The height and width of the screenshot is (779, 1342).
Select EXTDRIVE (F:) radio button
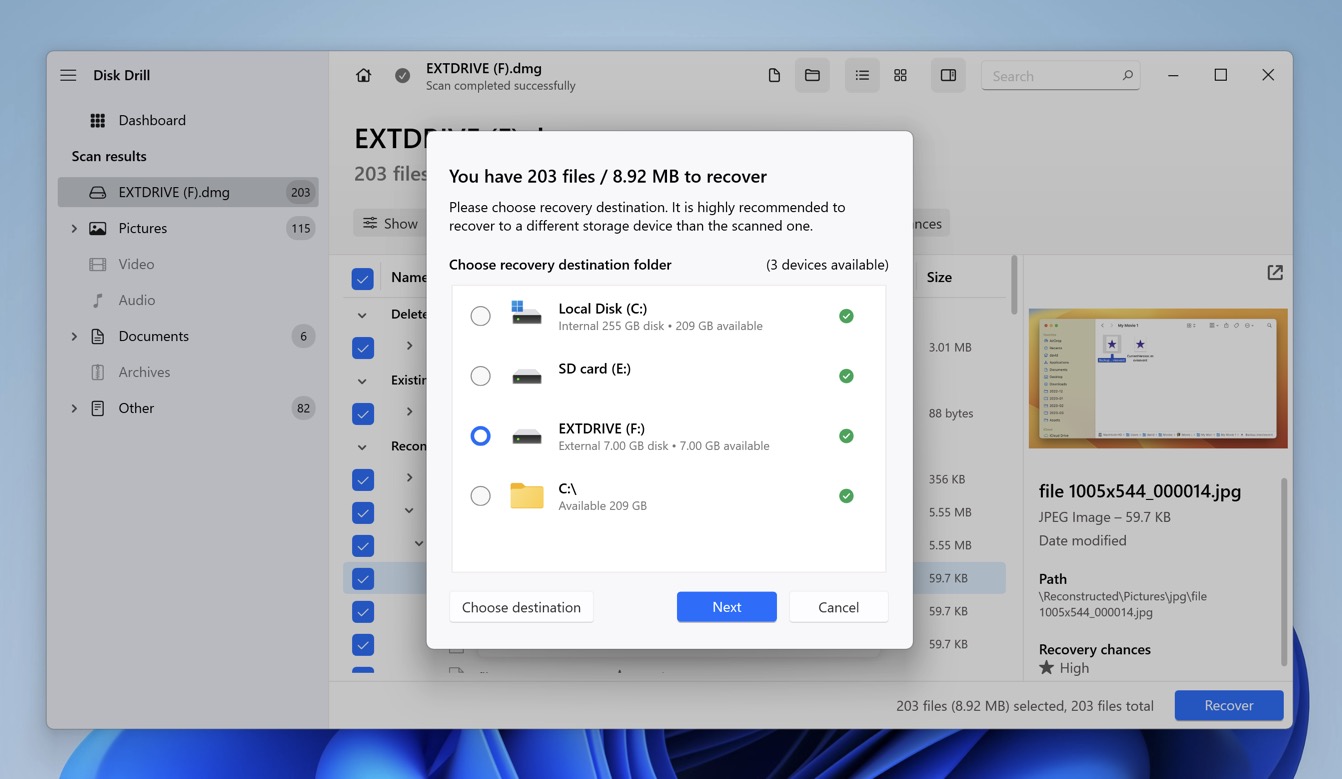coord(480,436)
